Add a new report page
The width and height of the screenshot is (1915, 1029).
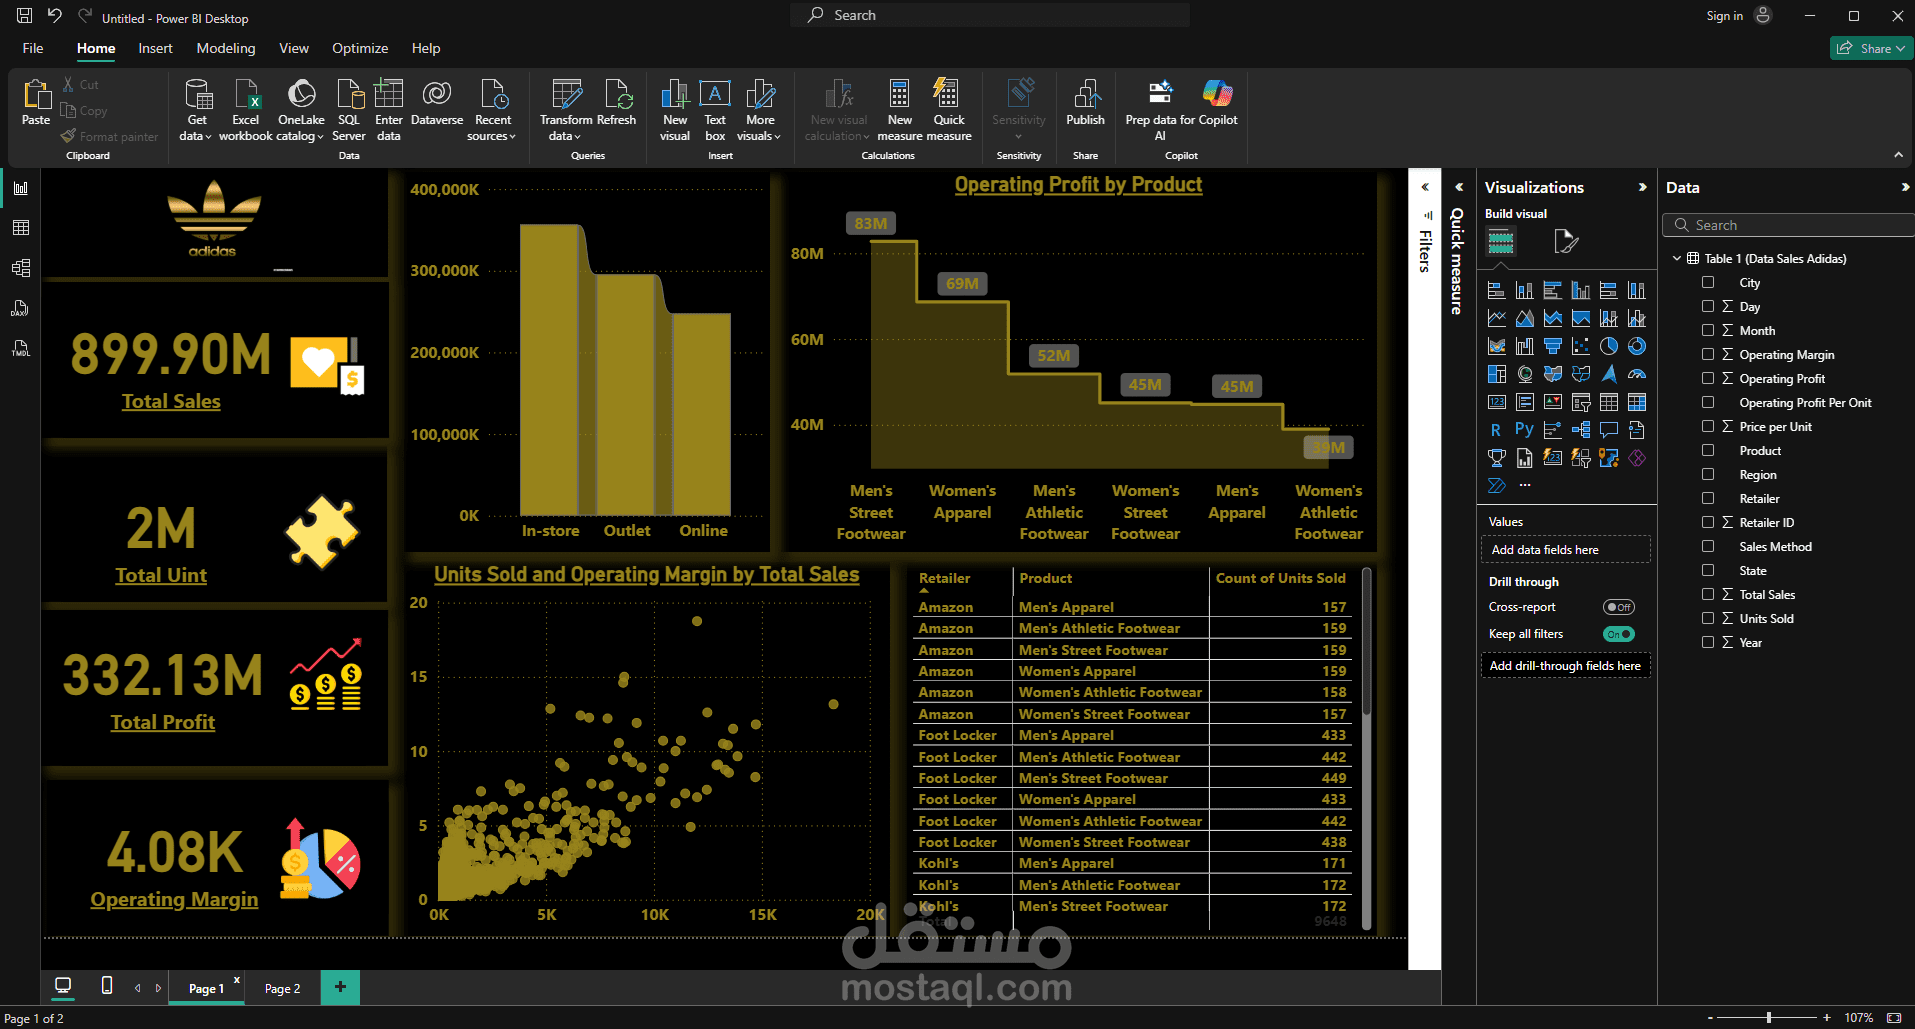click(340, 987)
